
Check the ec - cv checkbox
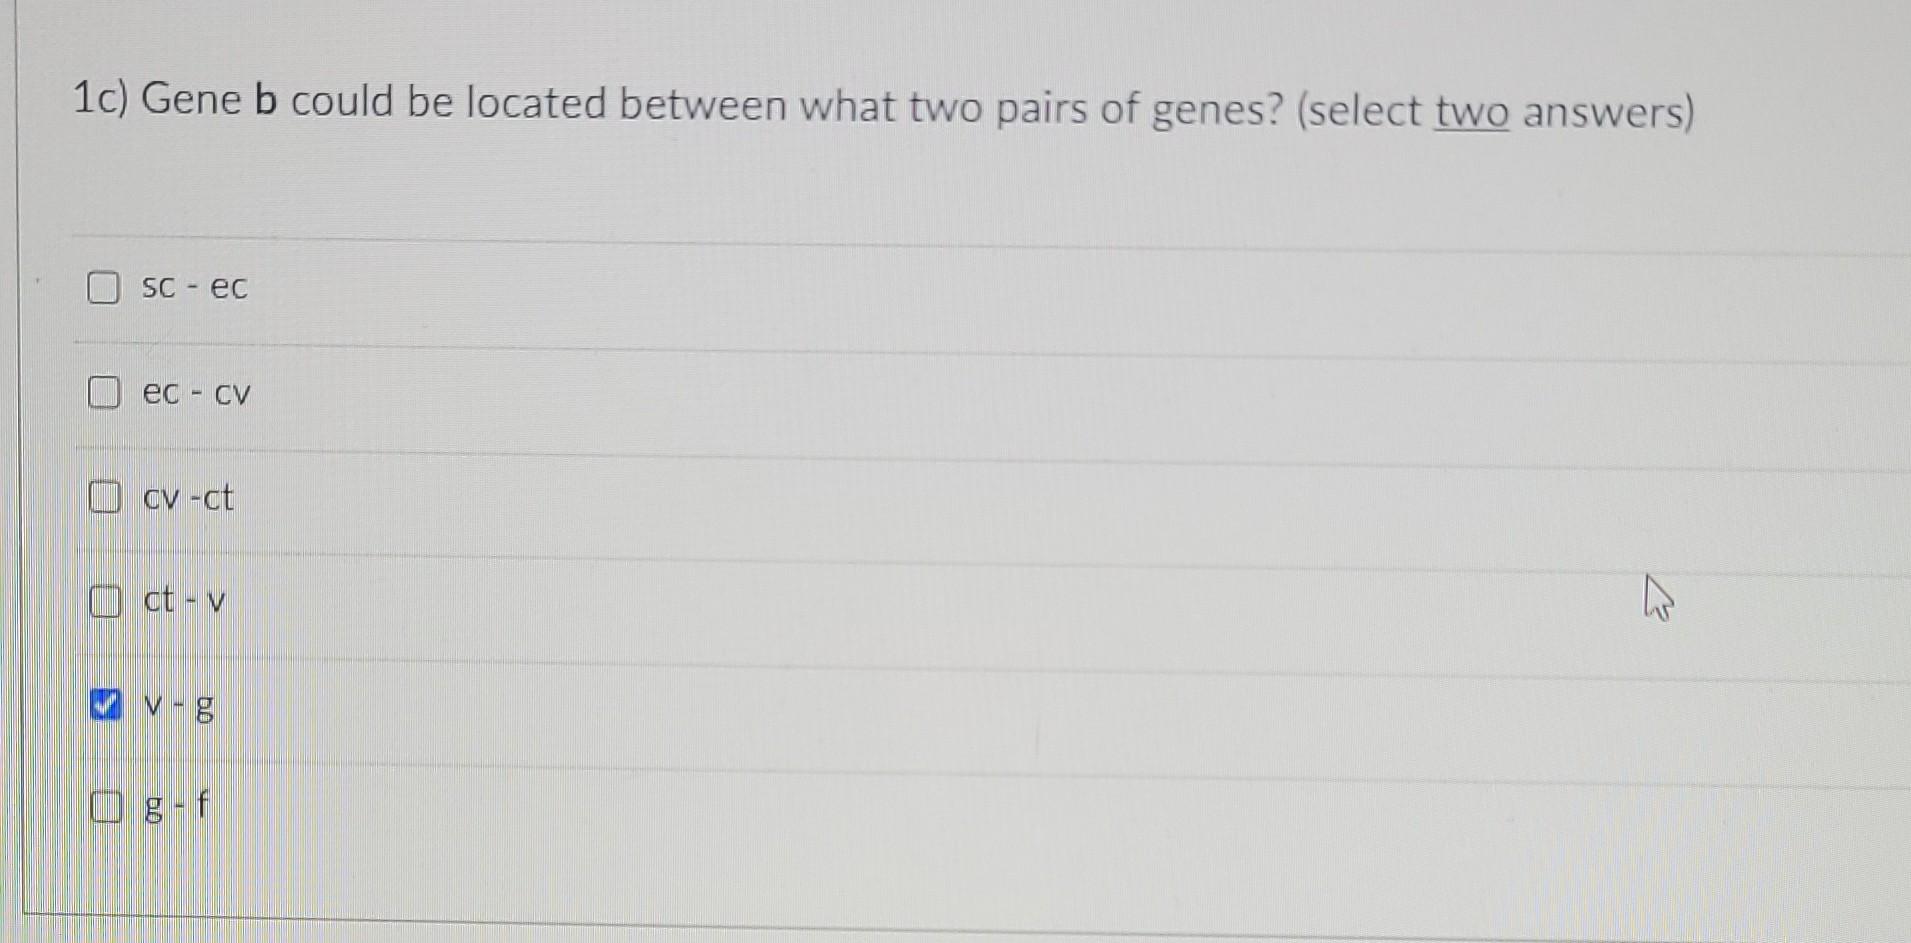tap(103, 393)
